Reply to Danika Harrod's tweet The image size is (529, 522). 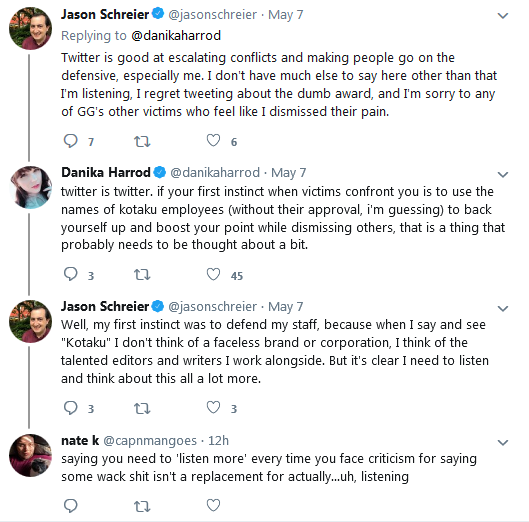click(71, 274)
